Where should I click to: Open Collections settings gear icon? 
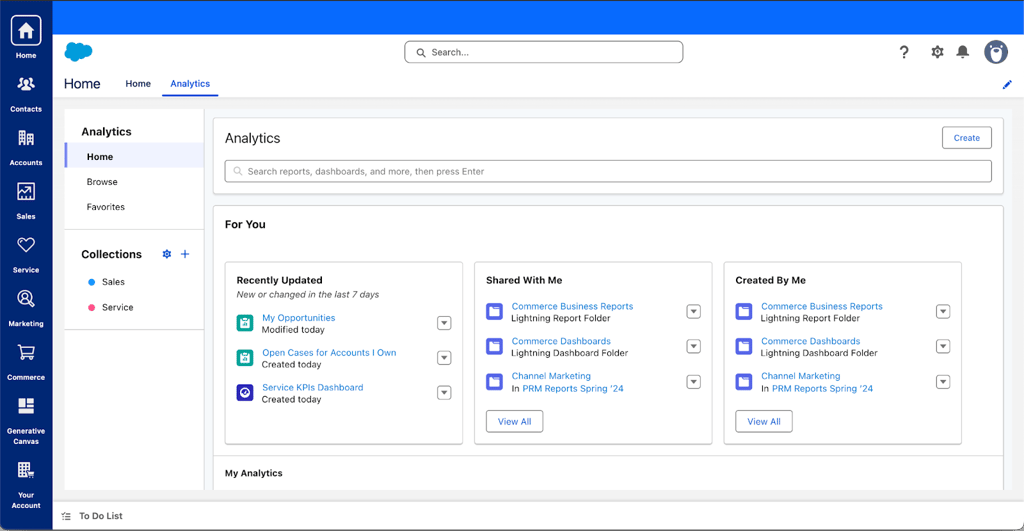[167, 254]
